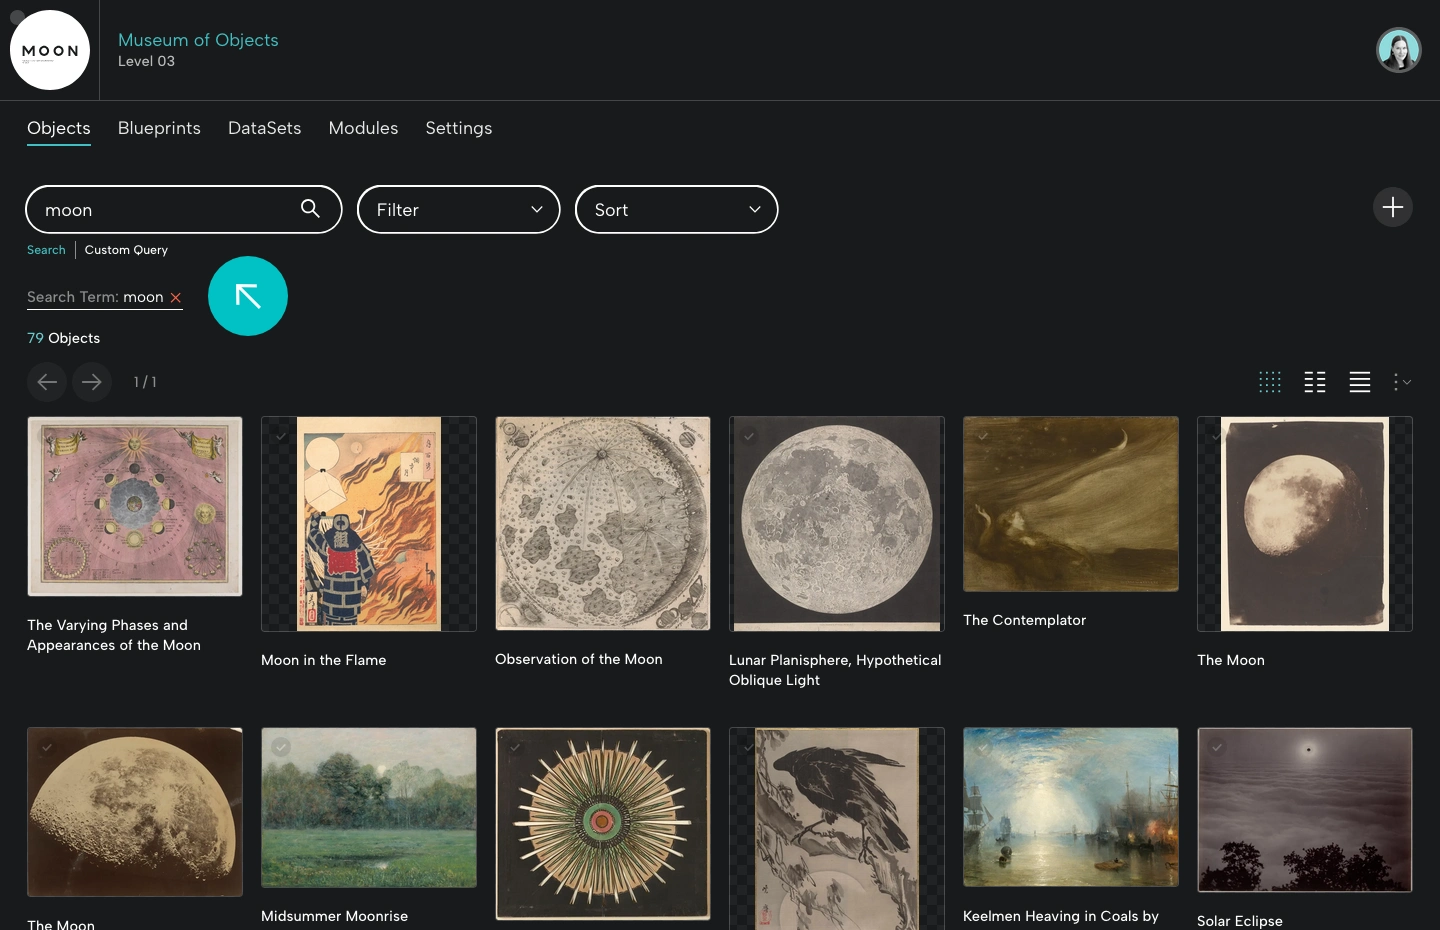Switch to grid view layout
This screenshot has height=930, width=1440.
coord(1270,382)
